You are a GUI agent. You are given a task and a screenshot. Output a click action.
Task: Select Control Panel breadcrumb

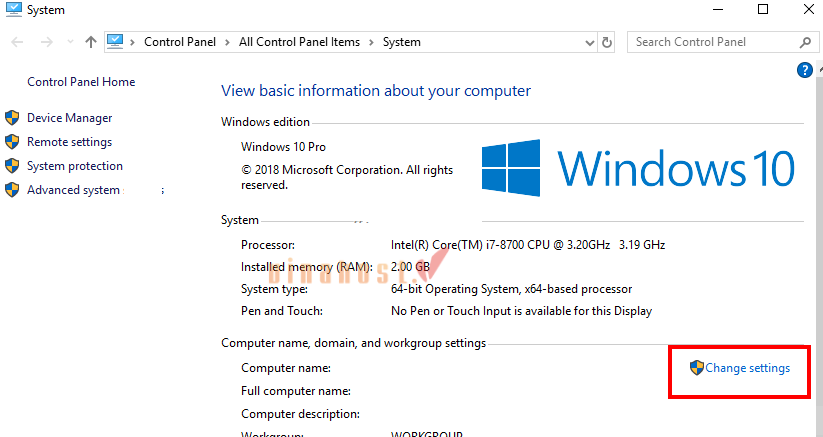coord(180,42)
